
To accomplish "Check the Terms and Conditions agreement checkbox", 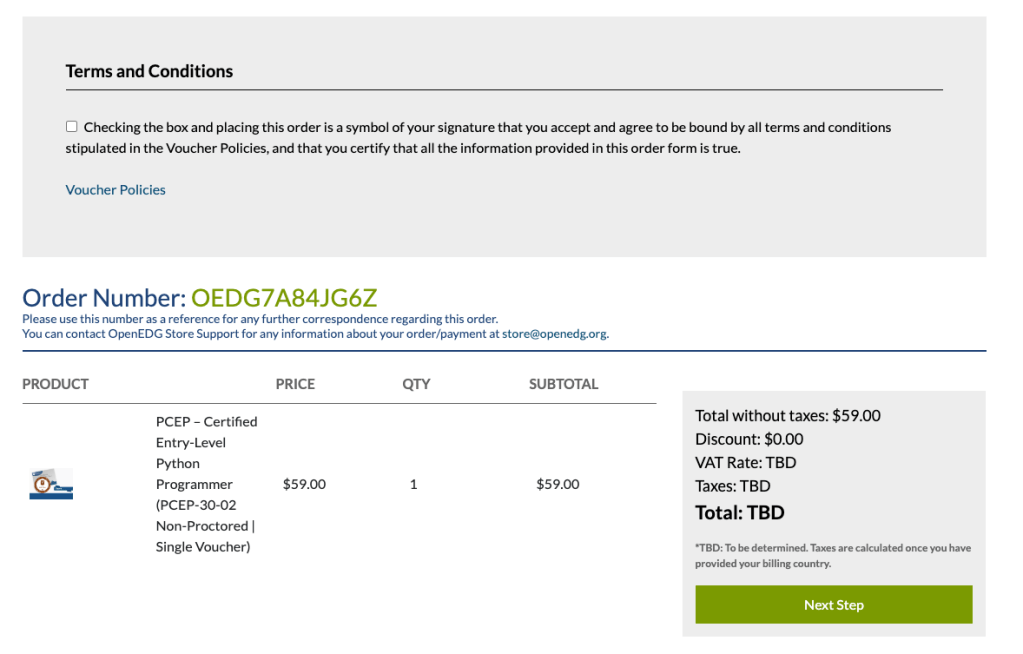I will (x=71, y=127).
